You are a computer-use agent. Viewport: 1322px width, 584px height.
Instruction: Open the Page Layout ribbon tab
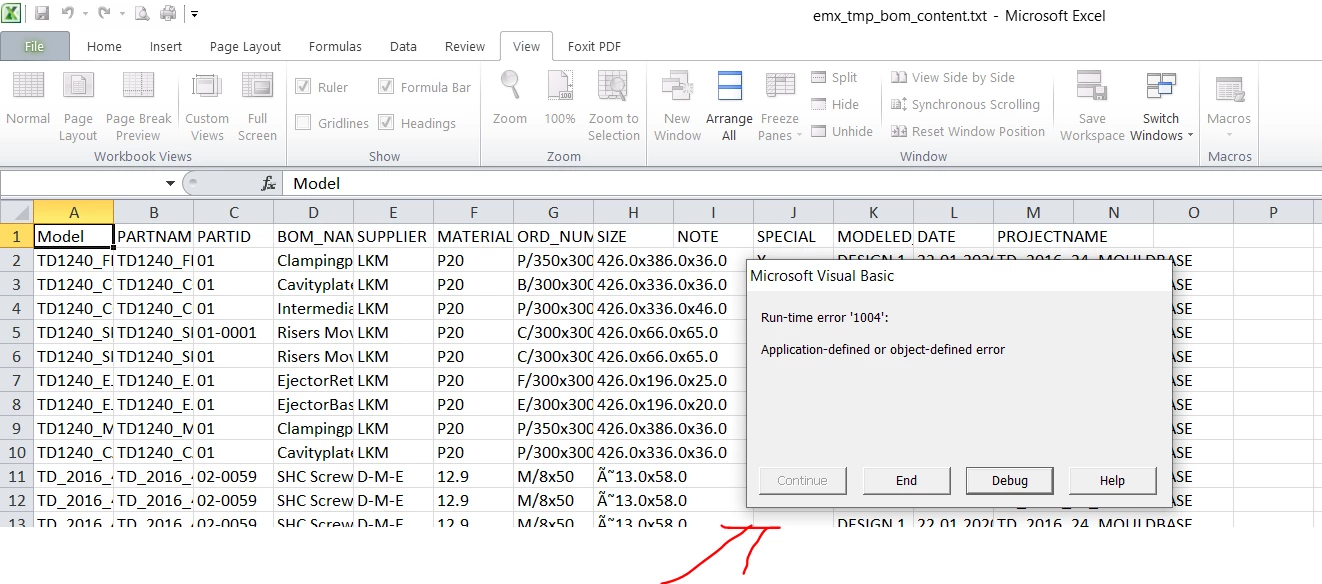(x=245, y=46)
